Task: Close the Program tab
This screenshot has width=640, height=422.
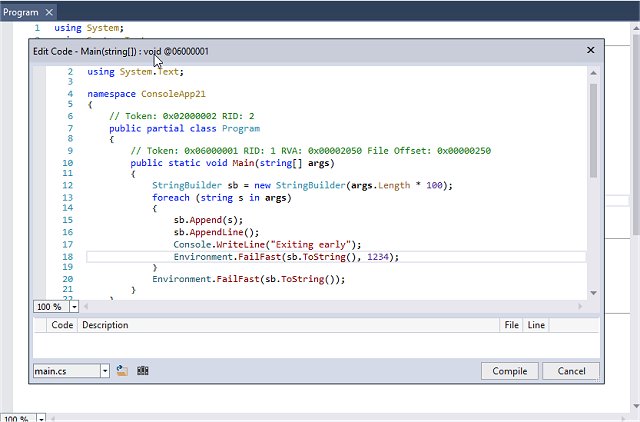Action: (50, 11)
